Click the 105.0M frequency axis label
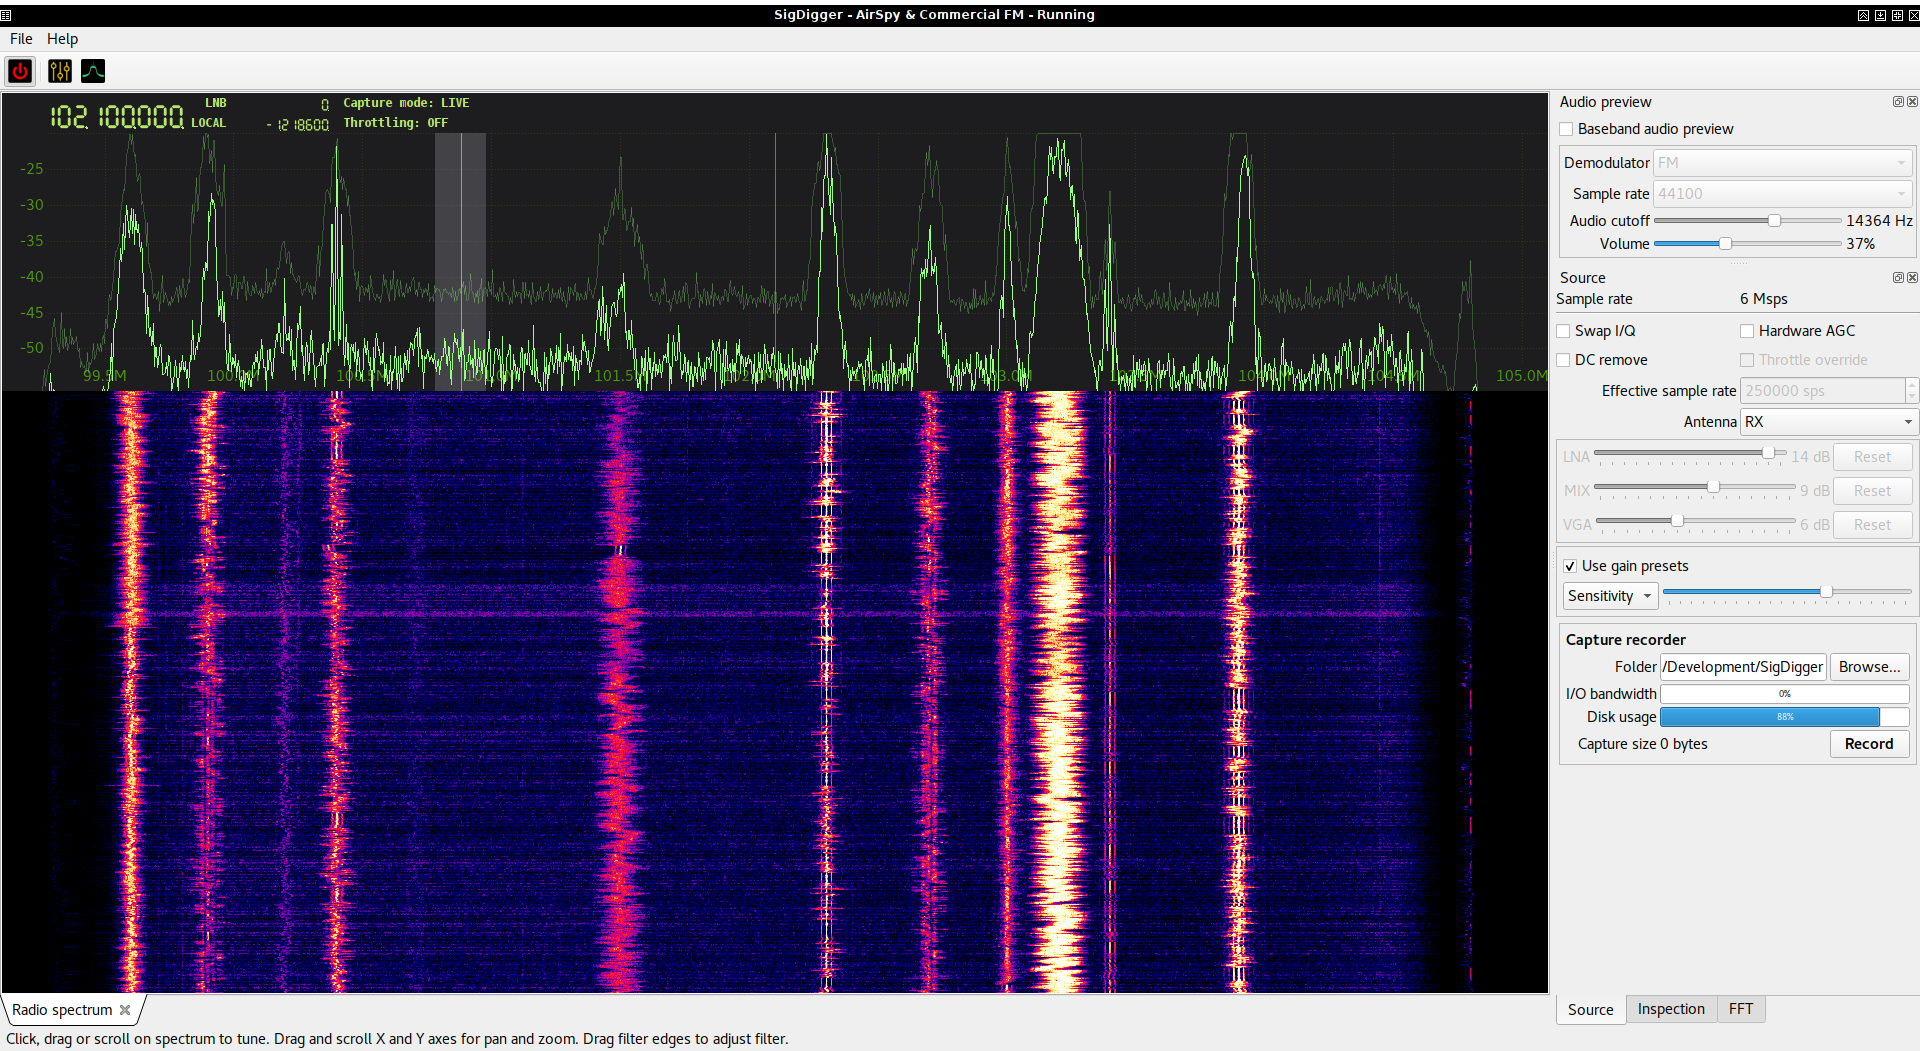 (x=1521, y=376)
